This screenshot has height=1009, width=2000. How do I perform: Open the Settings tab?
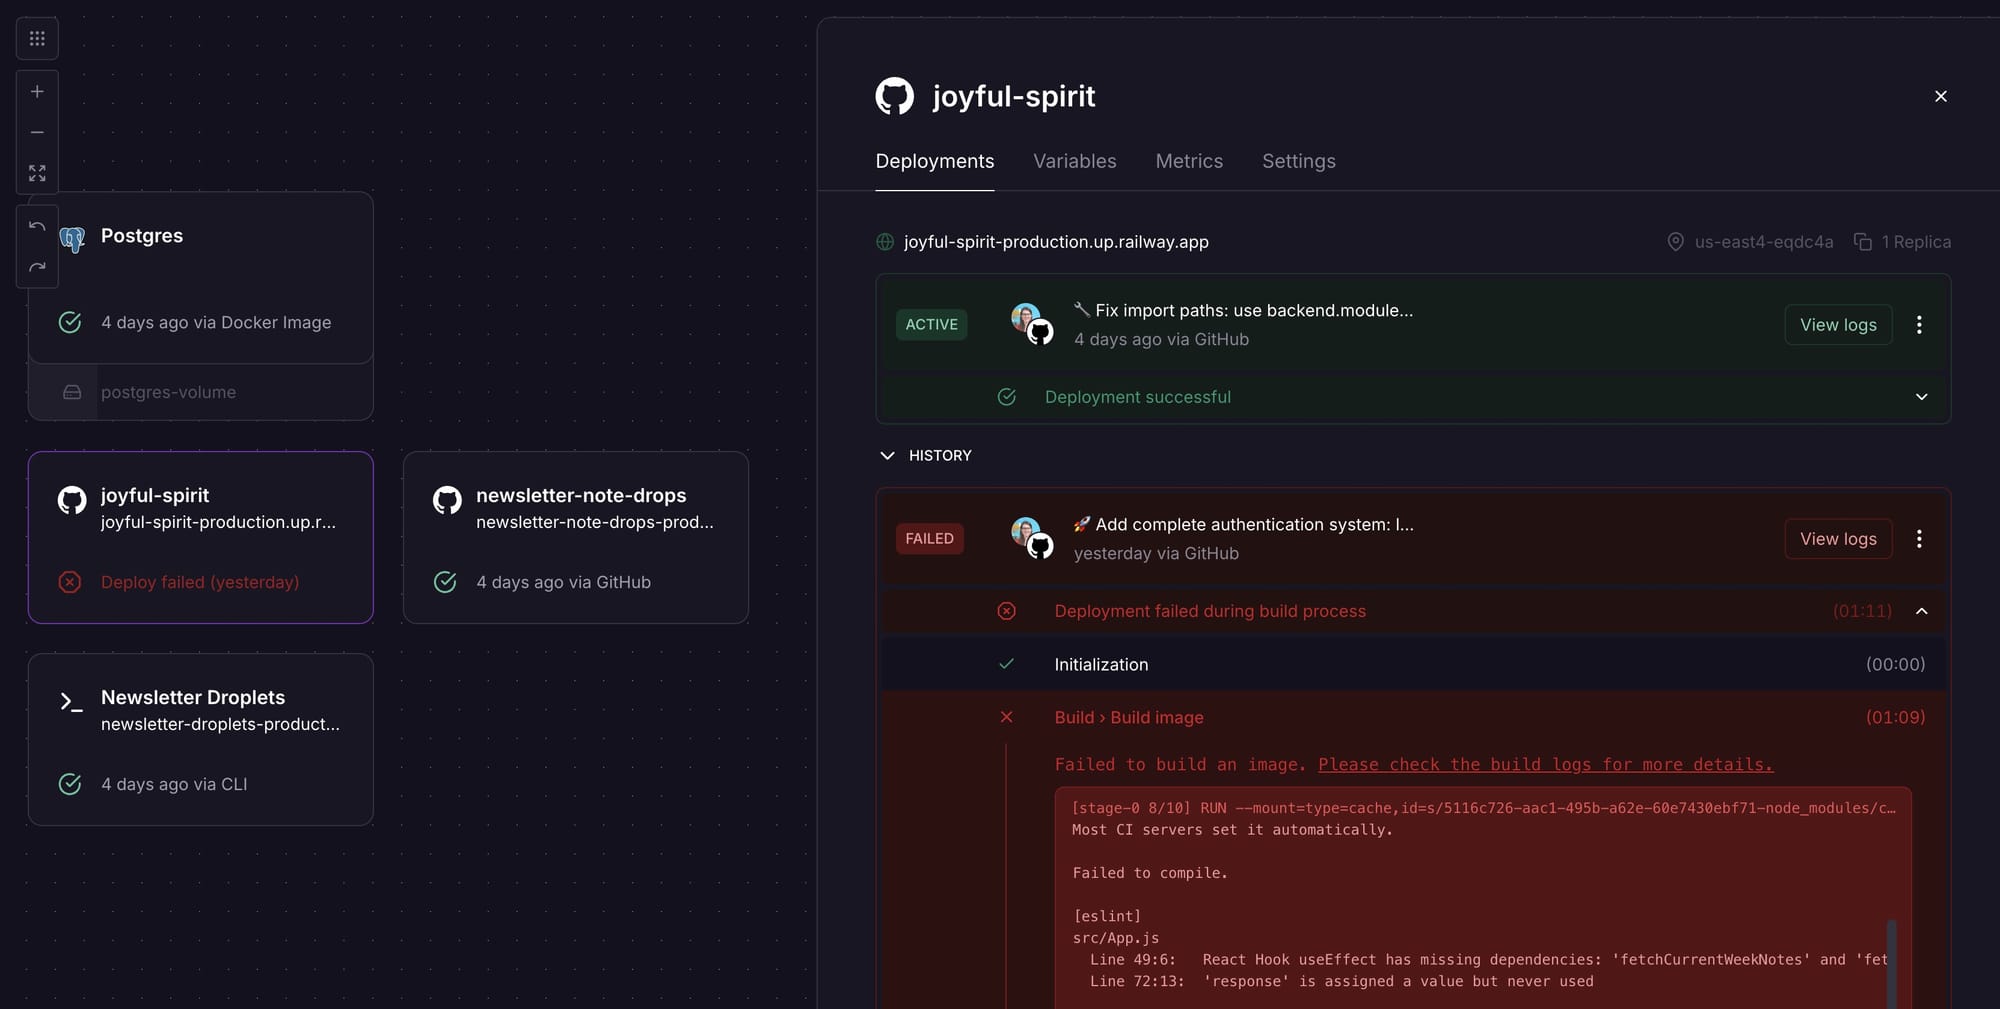click(1299, 161)
